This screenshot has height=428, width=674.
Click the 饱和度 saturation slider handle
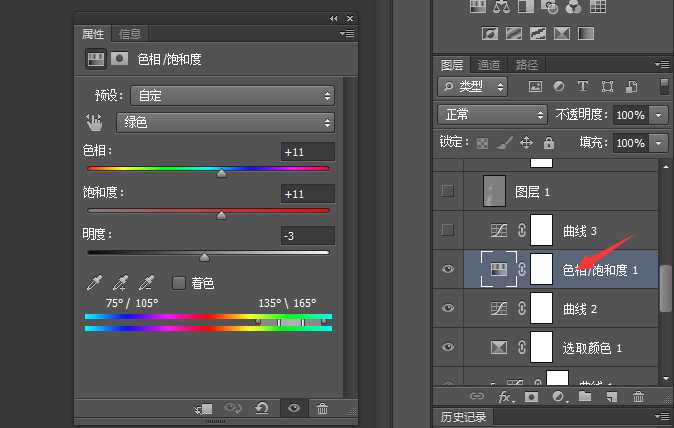click(x=222, y=215)
